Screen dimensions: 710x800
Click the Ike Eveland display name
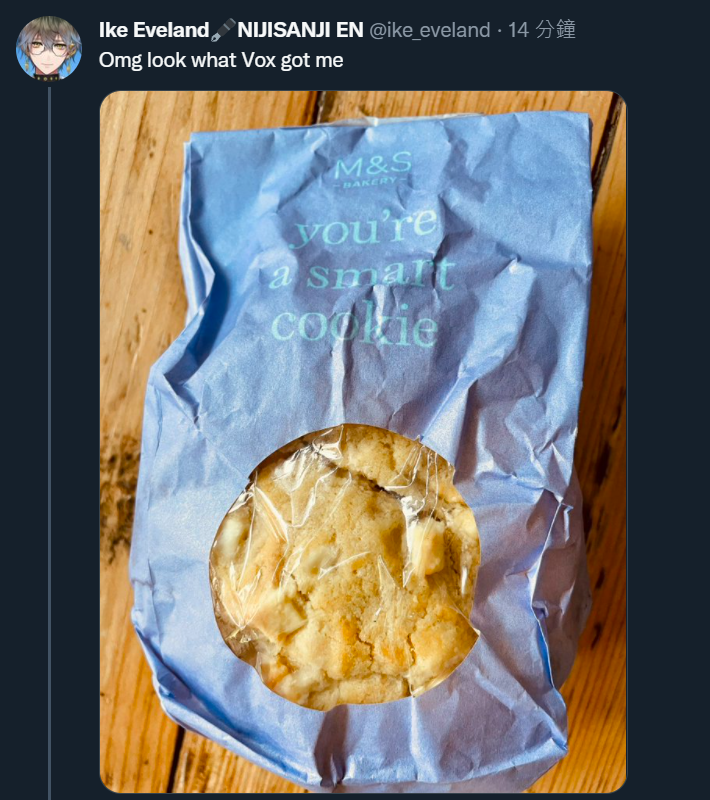[x=154, y=30]
